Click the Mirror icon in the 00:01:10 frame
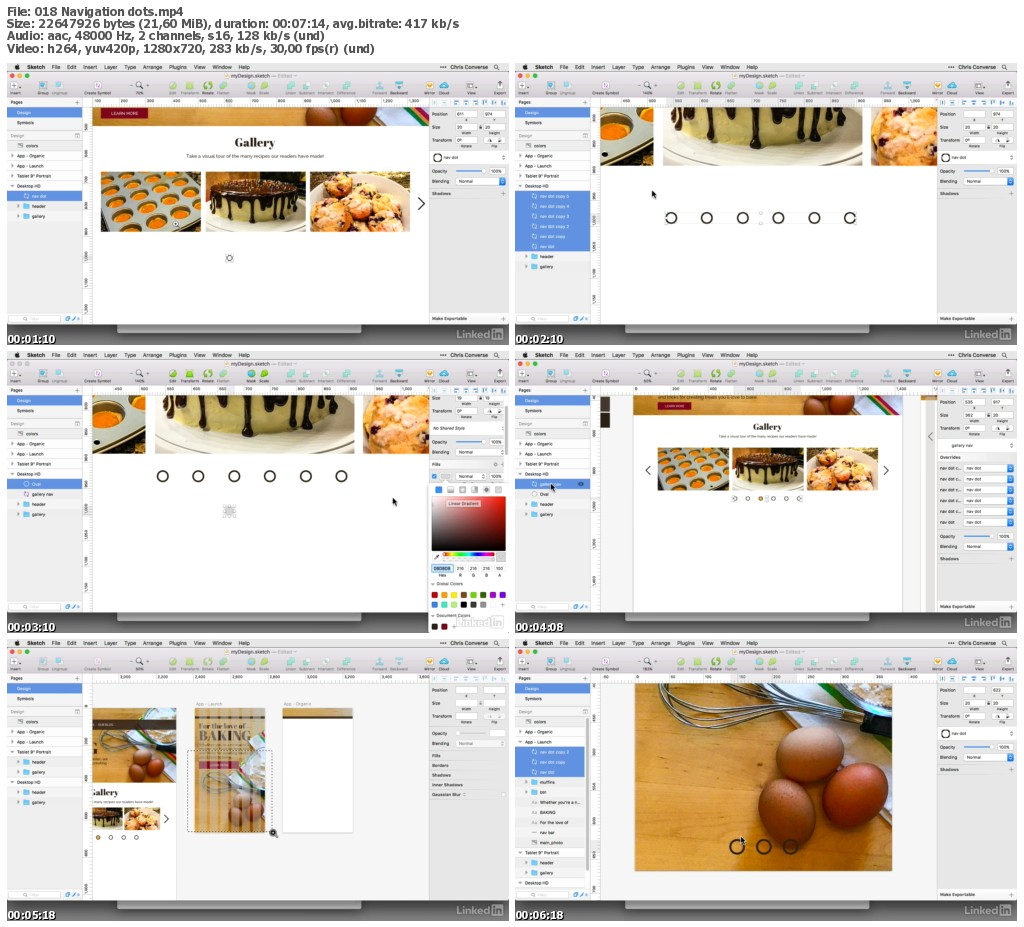This screenshot has width=1024, height=927. point(430,86)
